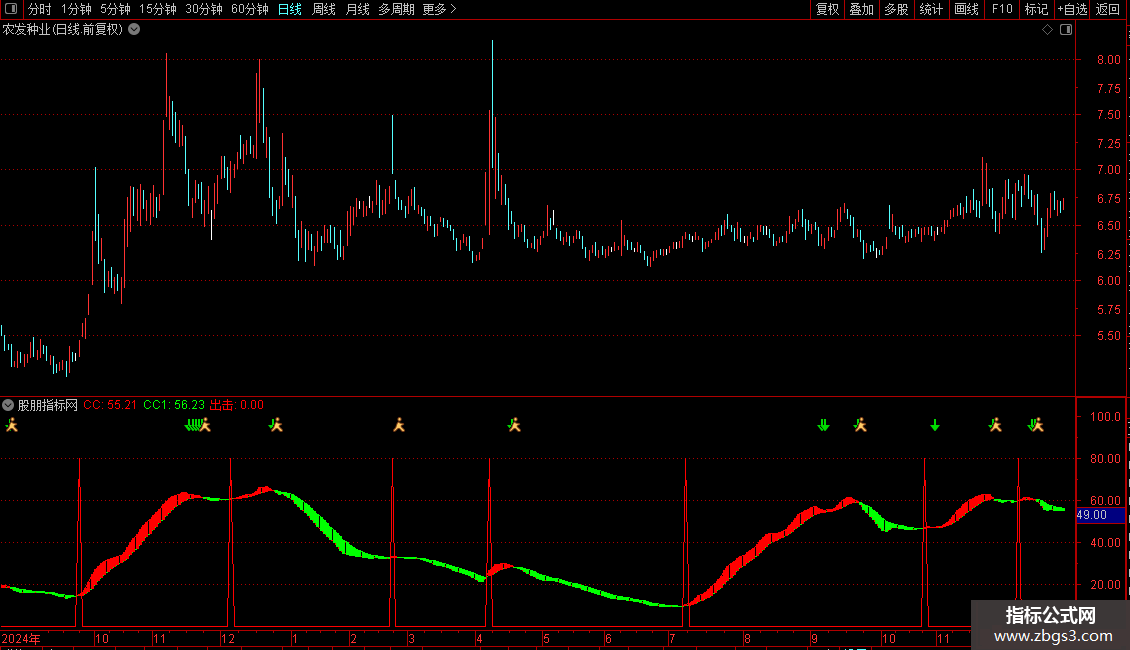Click running-figure signal icon in mid-November
1130x650 pixels.
(205, 425)
